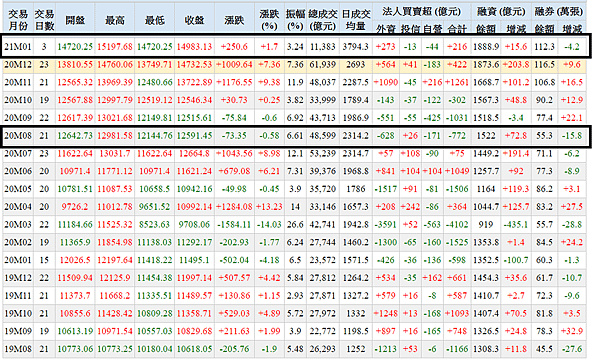Image resolution: width=600 pixels, height=364 pixels.
Task: Click the 法人買賣超 (億元) group header
Action: pyautogui.click(x=421, y=12)
